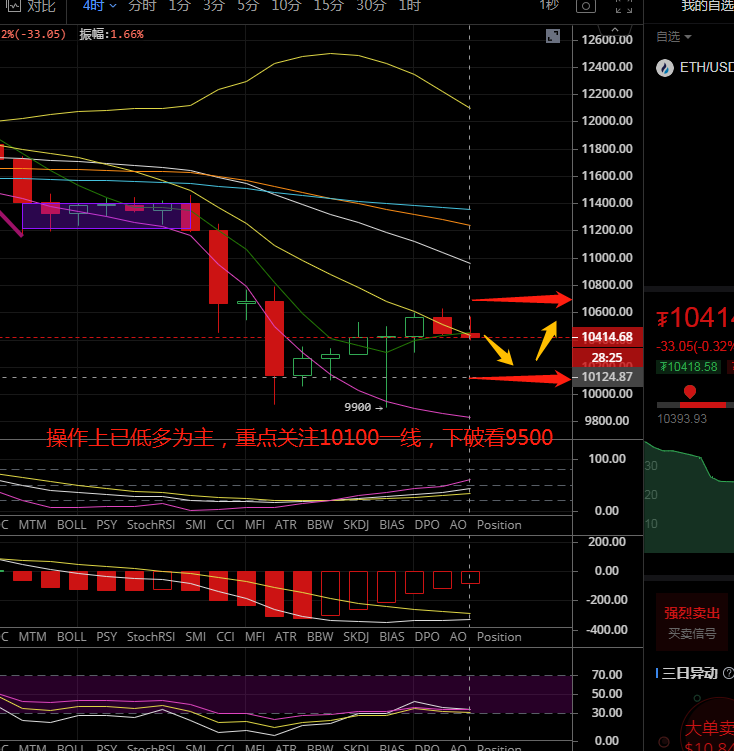This screenshot has height=751, width=734.
Task: Select DPO in the first indicator row
Action: pyautogui.click(x=427, y=525)
